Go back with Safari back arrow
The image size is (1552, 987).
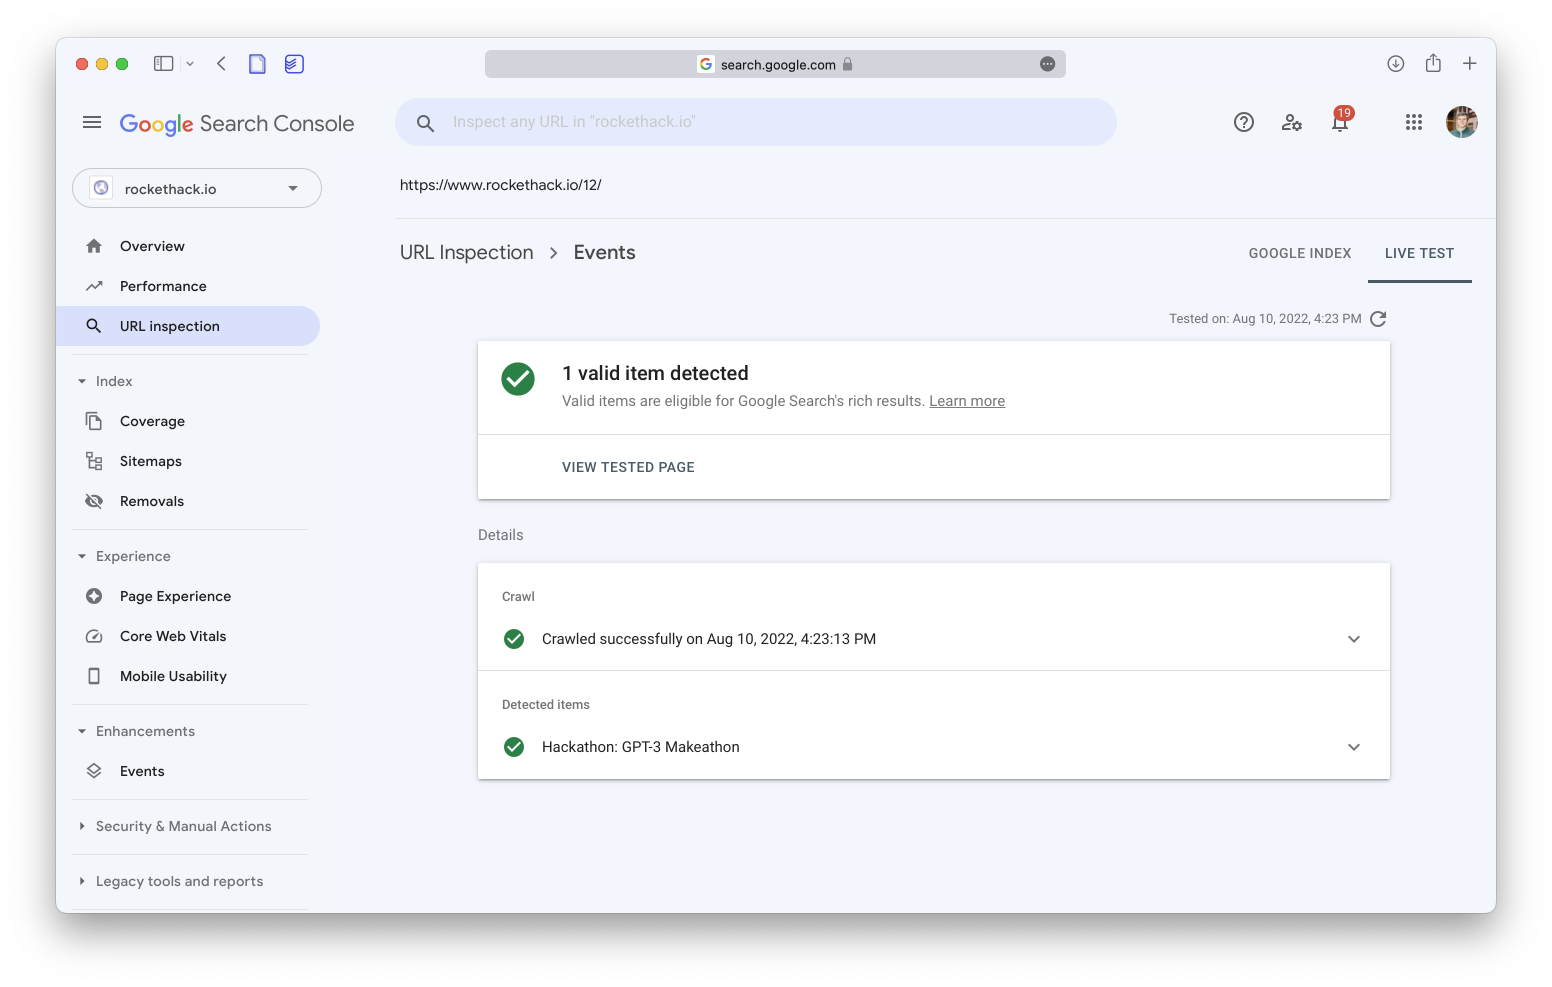click(x=221, y=64)
